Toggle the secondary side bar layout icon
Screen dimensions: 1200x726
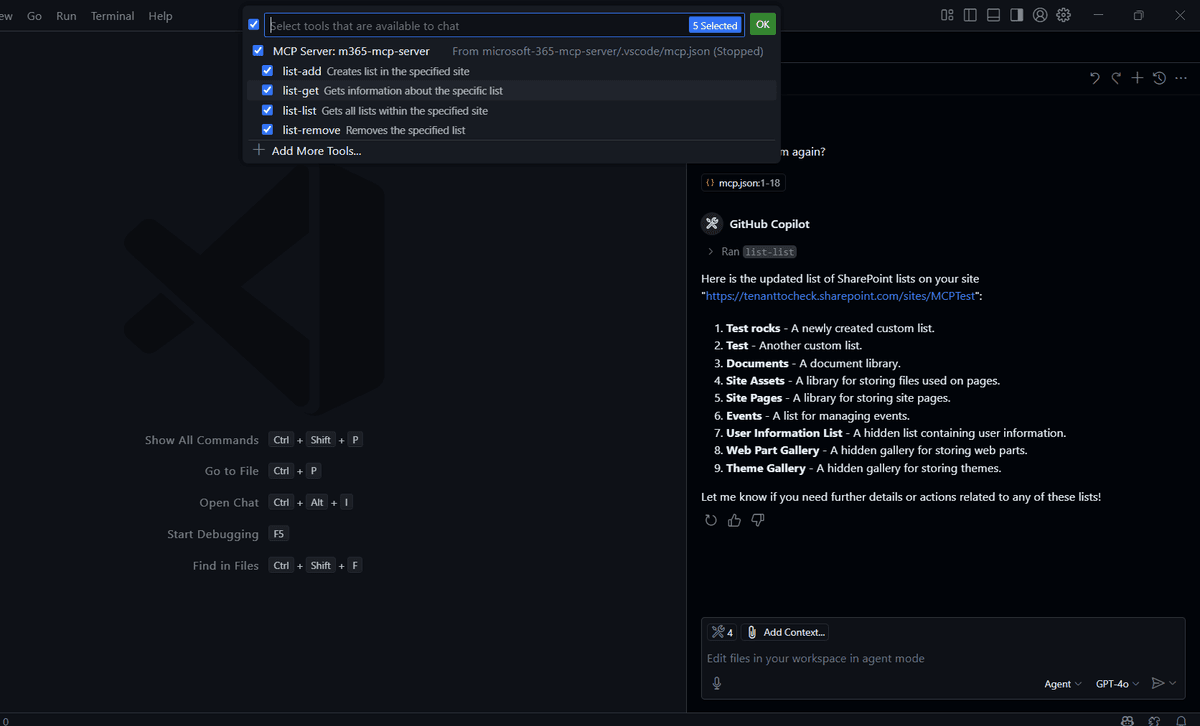click(x=1016, y=15)
